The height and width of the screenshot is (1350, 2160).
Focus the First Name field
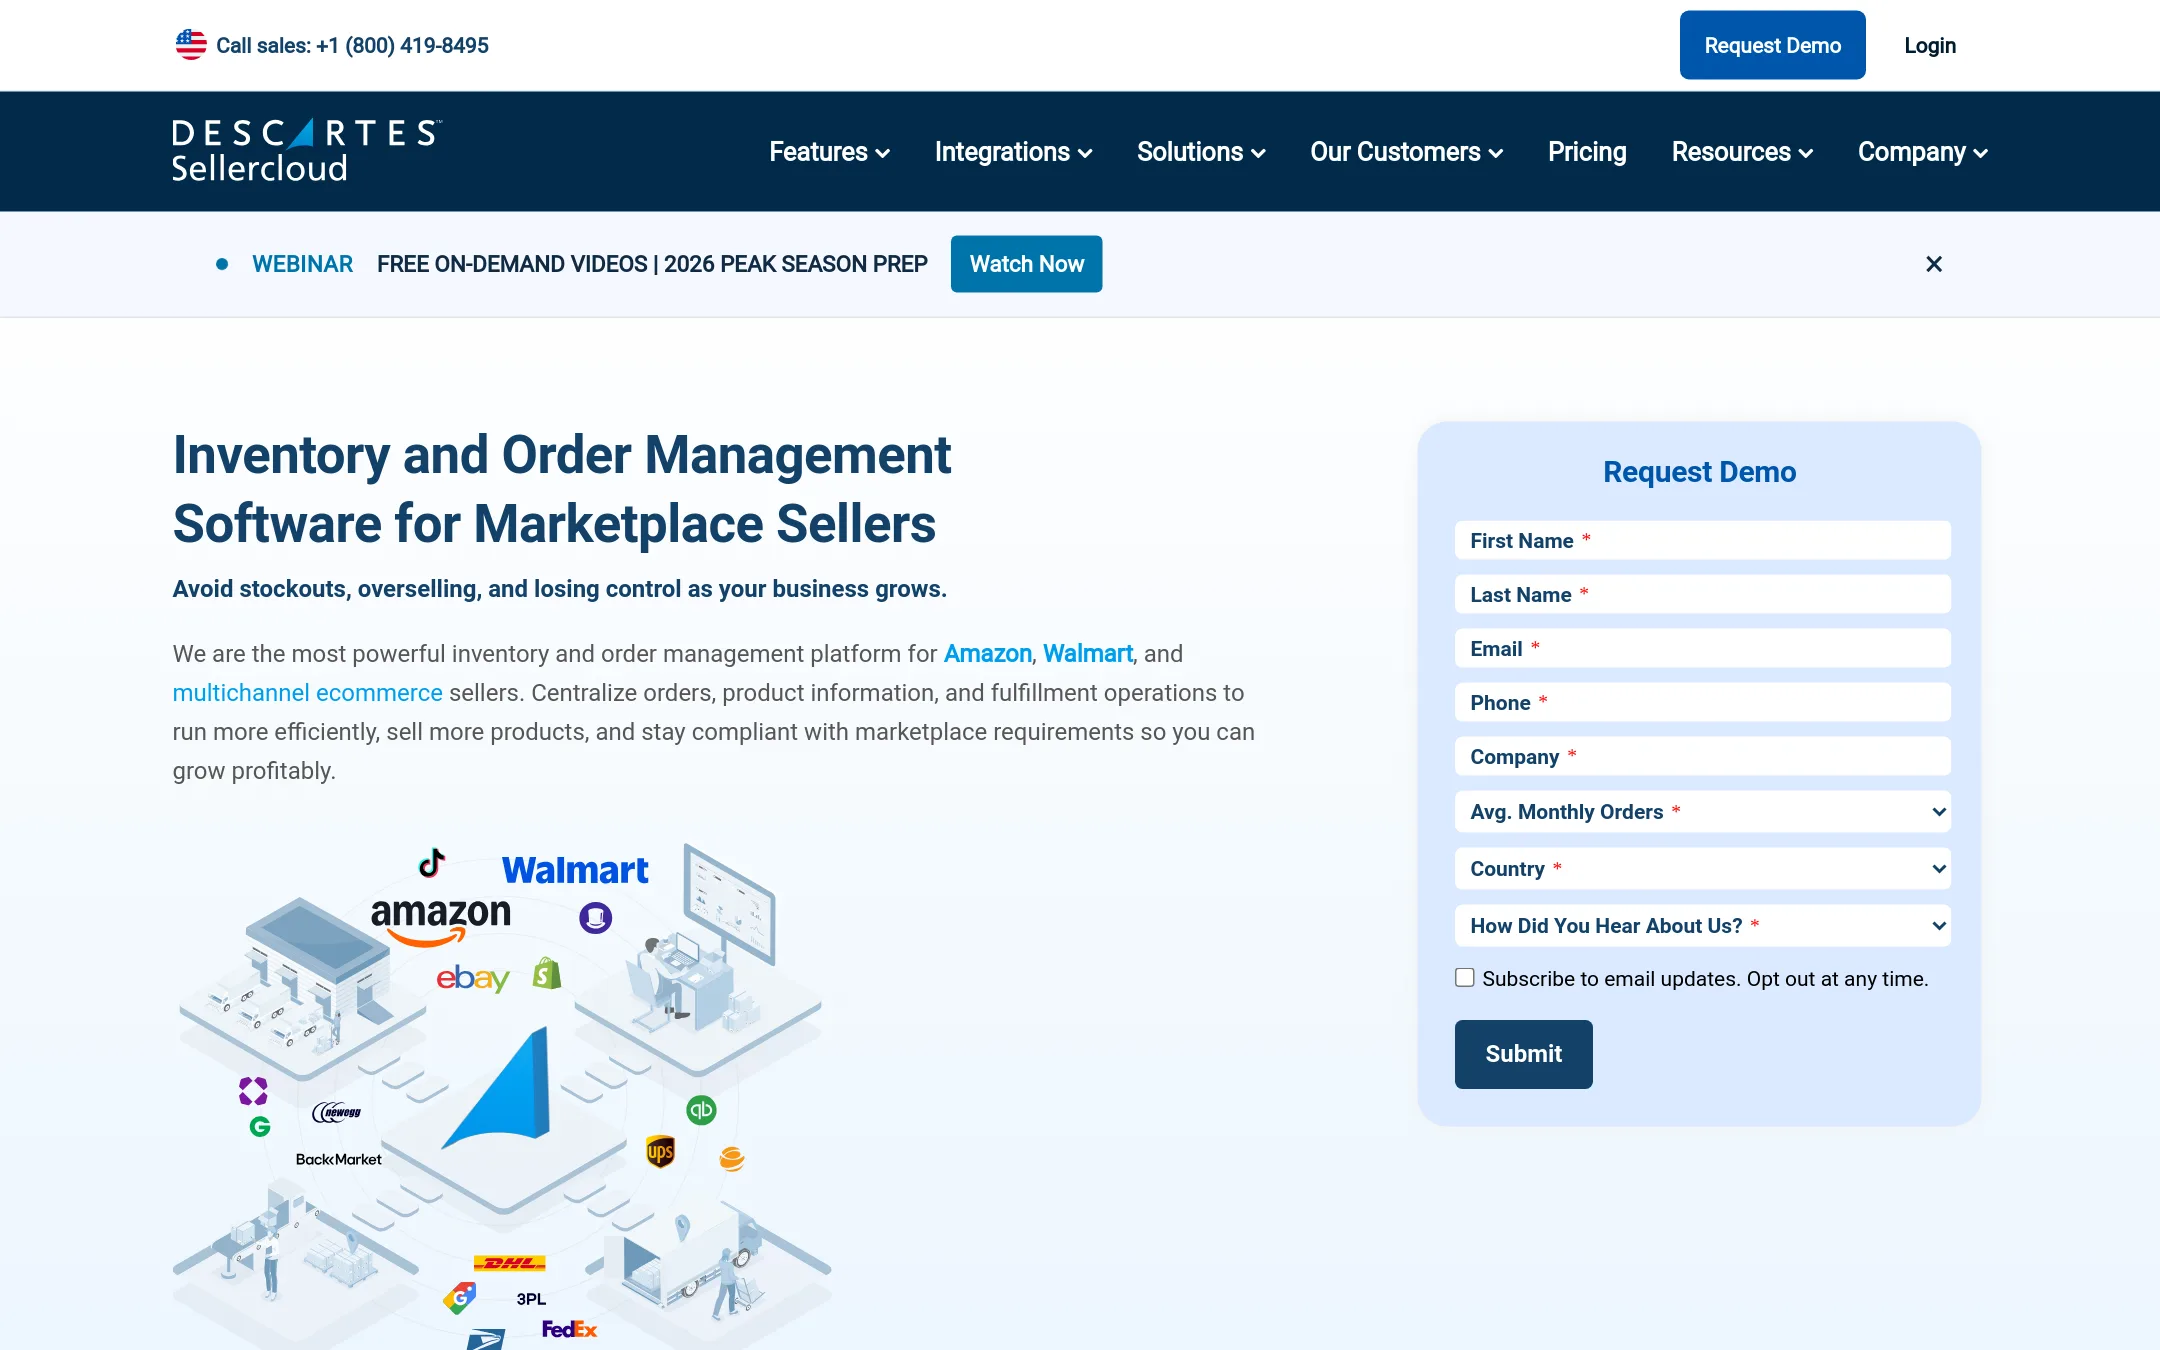(x=1702, y=540)
